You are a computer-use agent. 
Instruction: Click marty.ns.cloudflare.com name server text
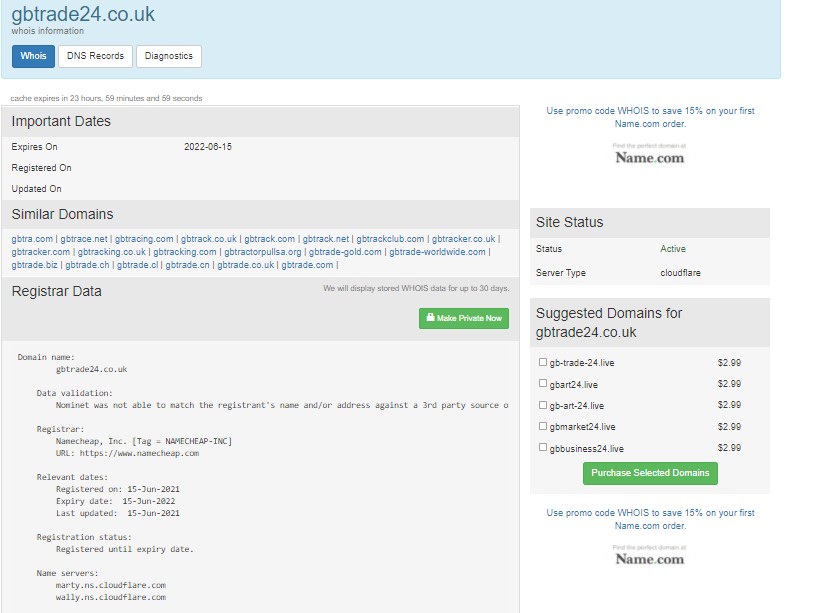click(x=110, y=585)
